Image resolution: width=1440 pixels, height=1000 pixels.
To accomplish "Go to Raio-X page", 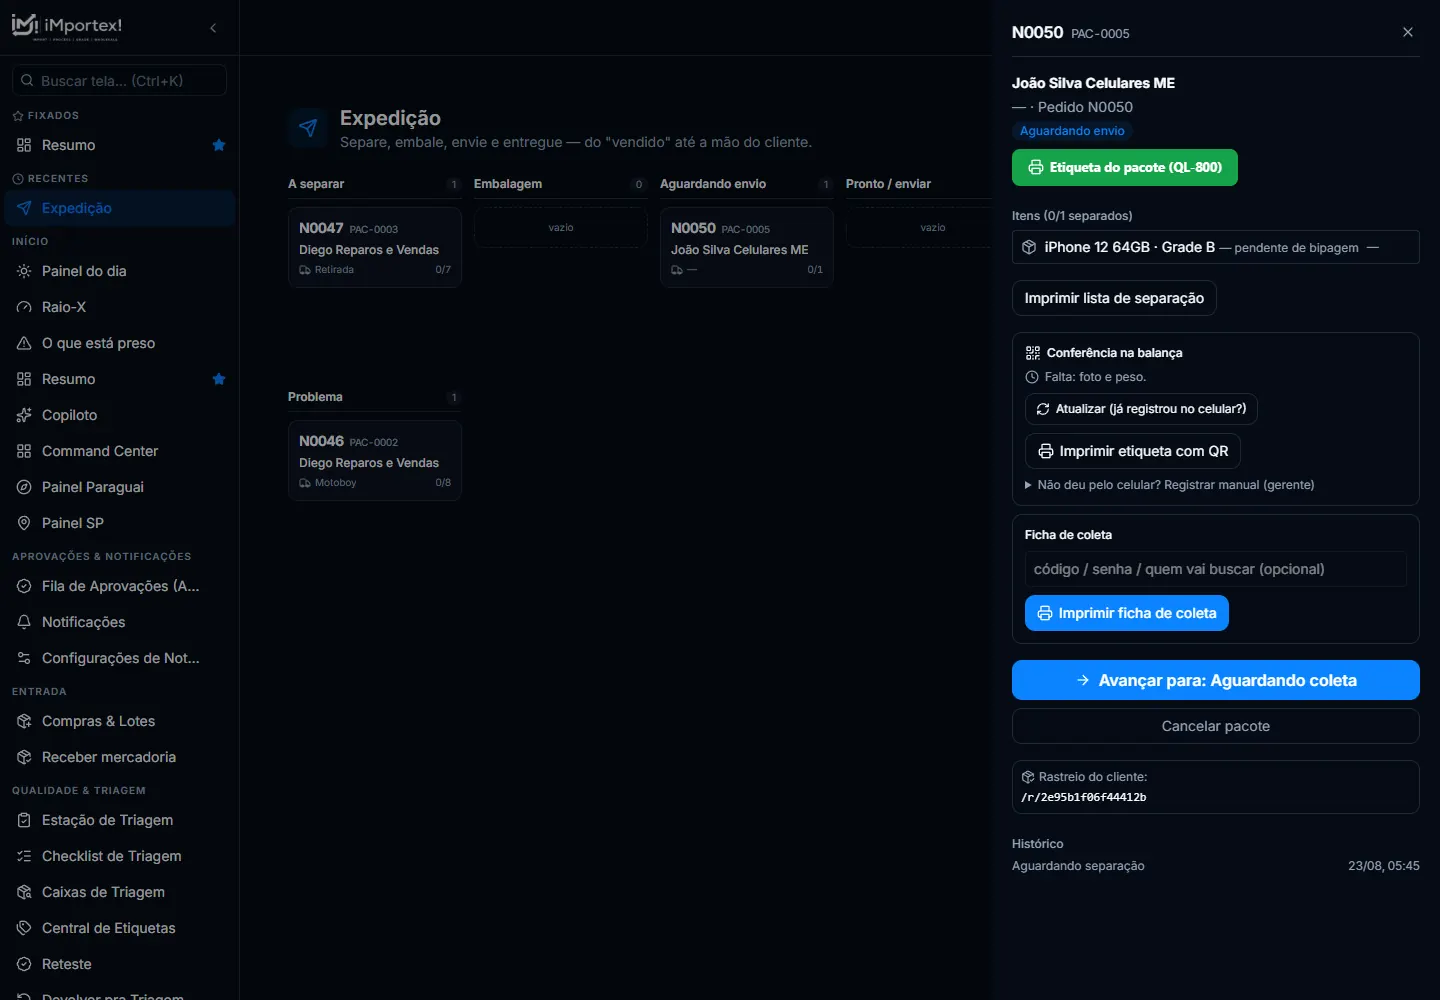I will (120, 307).
